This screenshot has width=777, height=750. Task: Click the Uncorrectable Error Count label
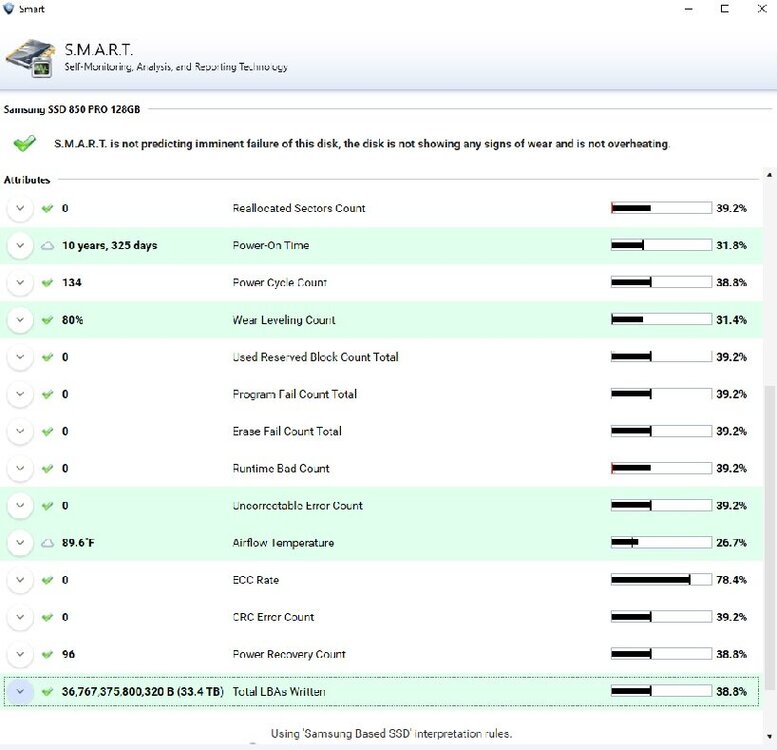coord(297,505)
